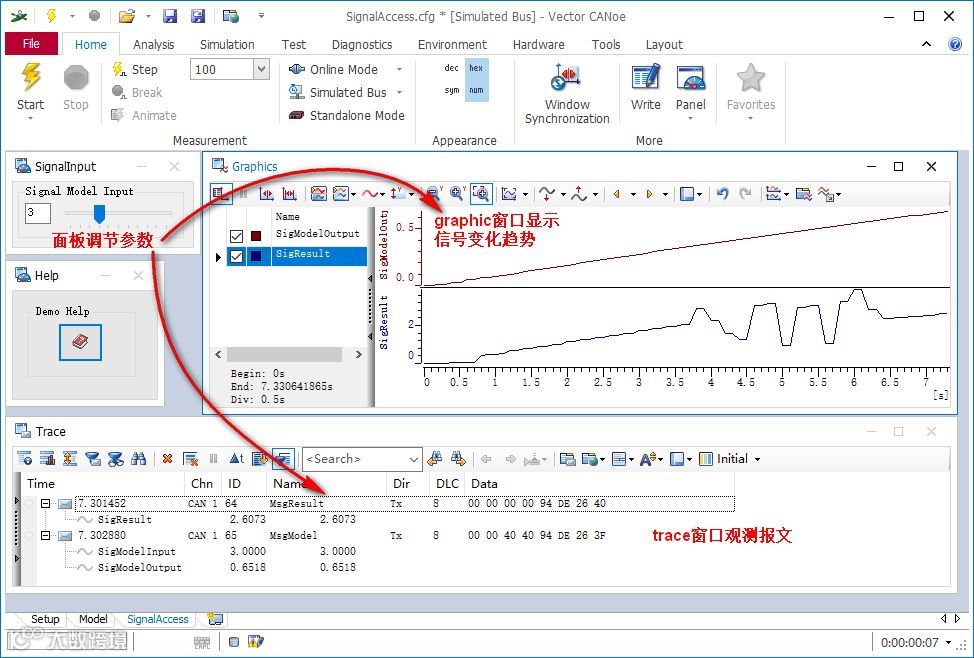Viewport: 974px width, 658px height.
Task: Click the filter funnel icon in Trace toolbar
Action: pyautogui.click(x=93, y=459)
